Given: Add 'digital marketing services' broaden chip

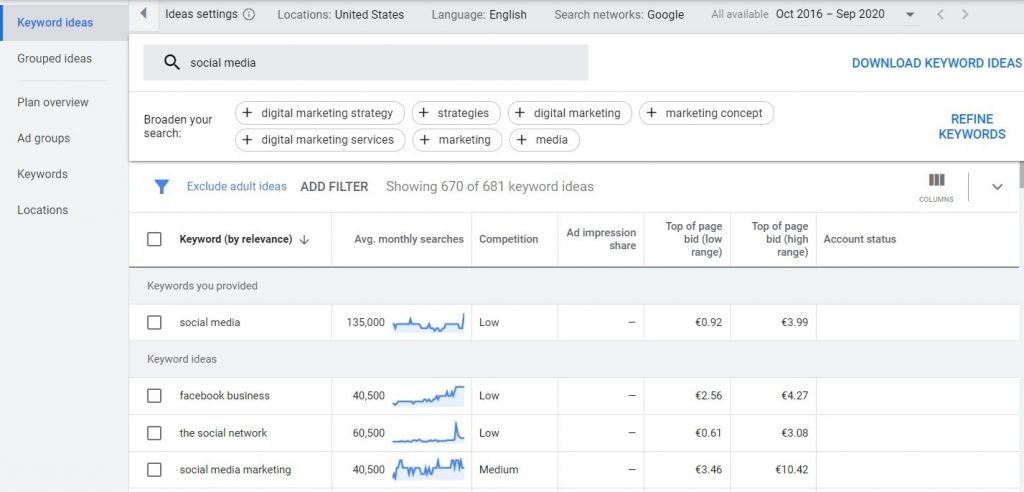Looking at the screenshot, I should point(320,140).
